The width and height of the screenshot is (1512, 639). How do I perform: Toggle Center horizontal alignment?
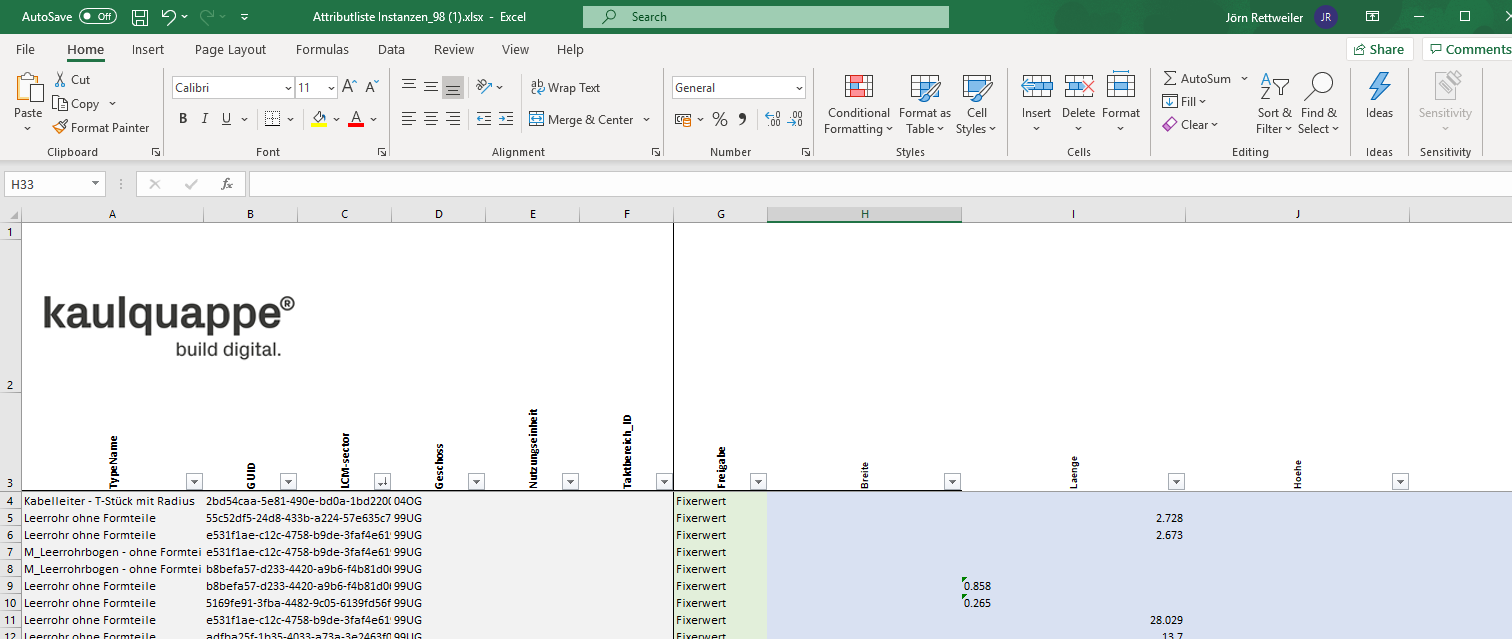(431, 119)
